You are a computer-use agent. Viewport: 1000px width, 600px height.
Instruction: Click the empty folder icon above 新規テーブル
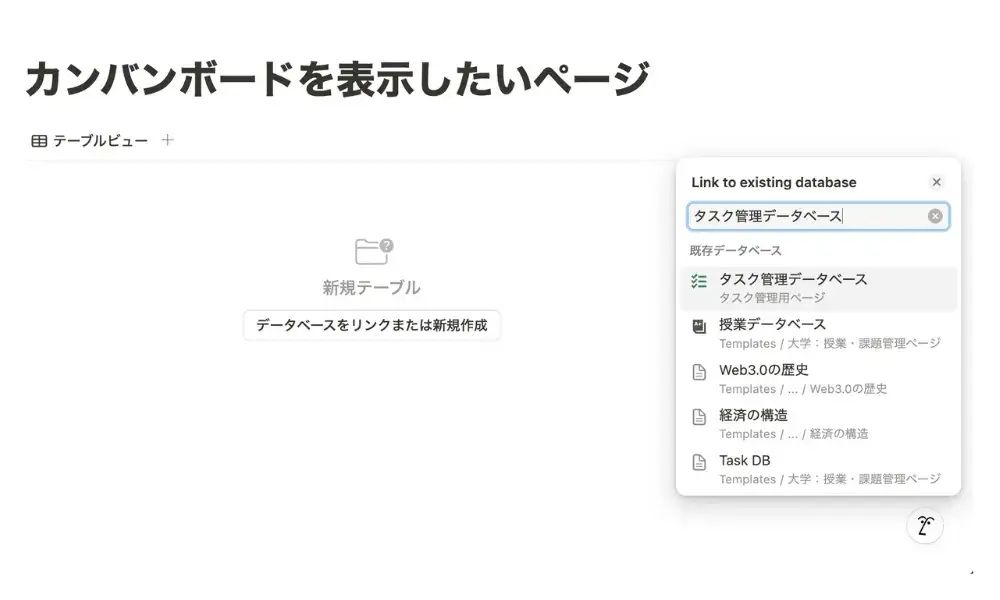(x=374, y=251)
